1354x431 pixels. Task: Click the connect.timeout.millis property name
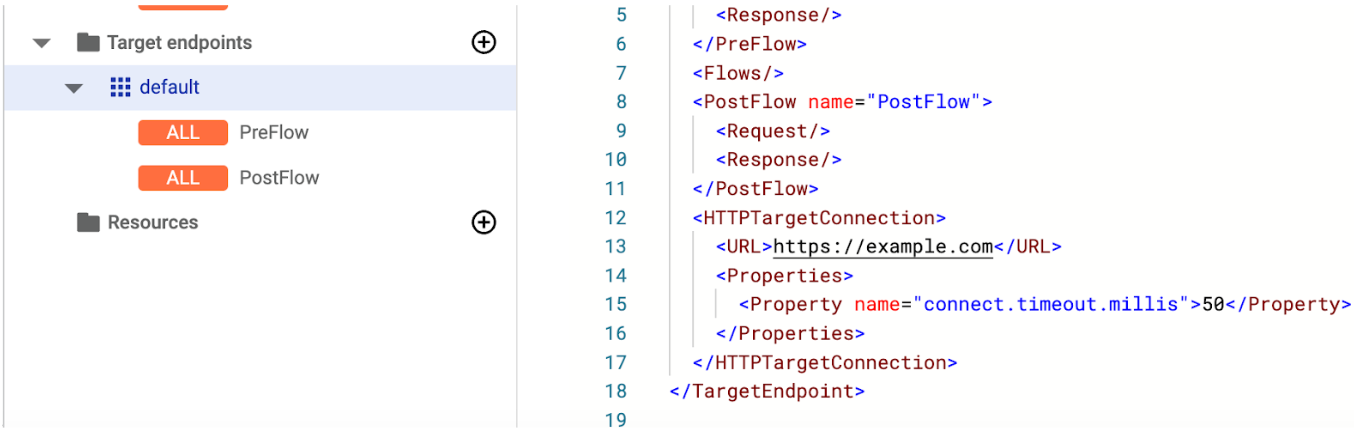[1050, 305]
